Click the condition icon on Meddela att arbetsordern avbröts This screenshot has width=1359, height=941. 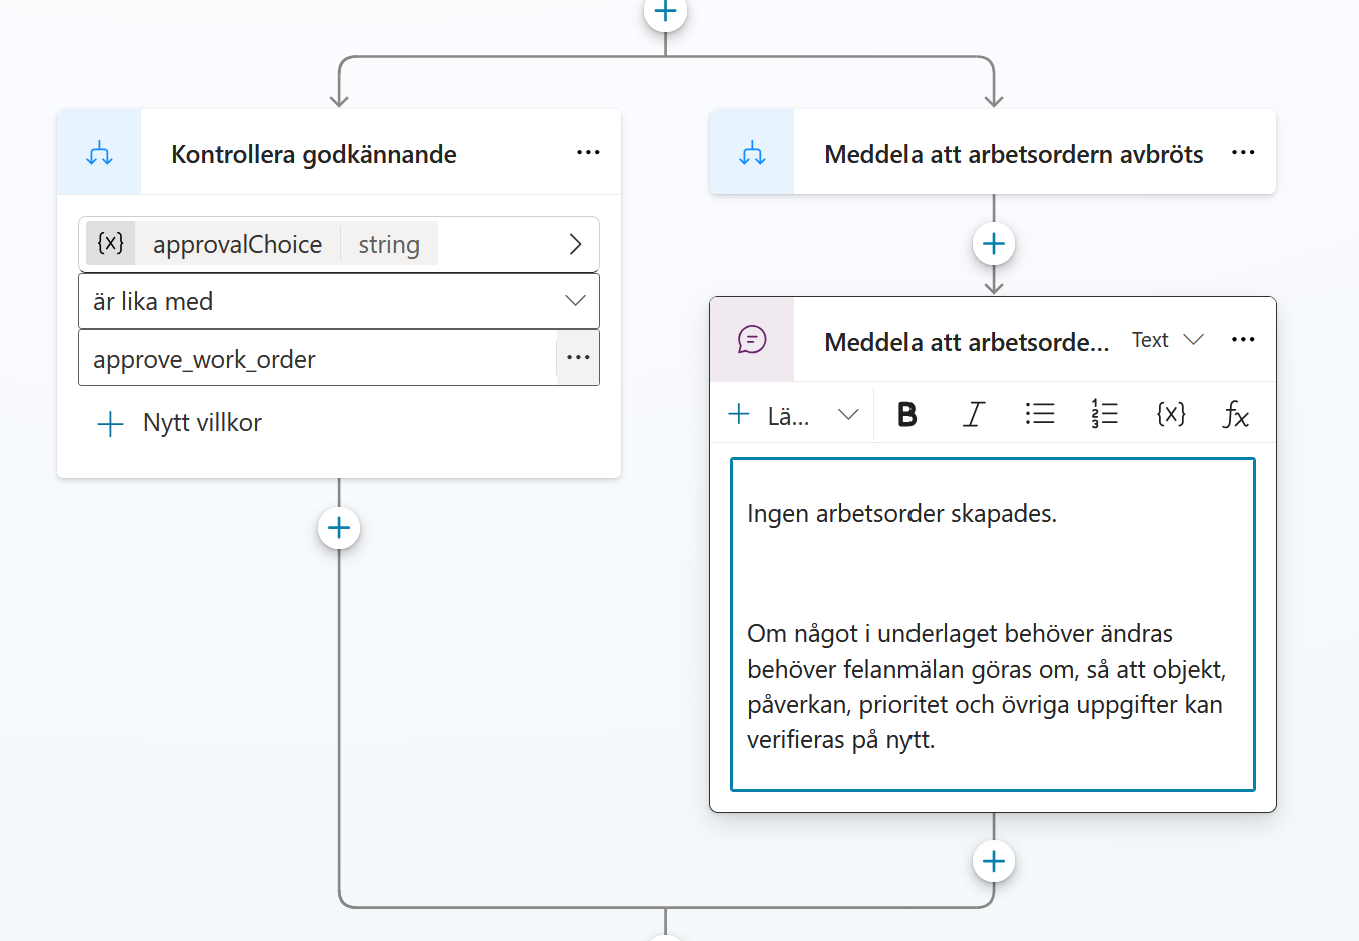click(x=752, y=153)
